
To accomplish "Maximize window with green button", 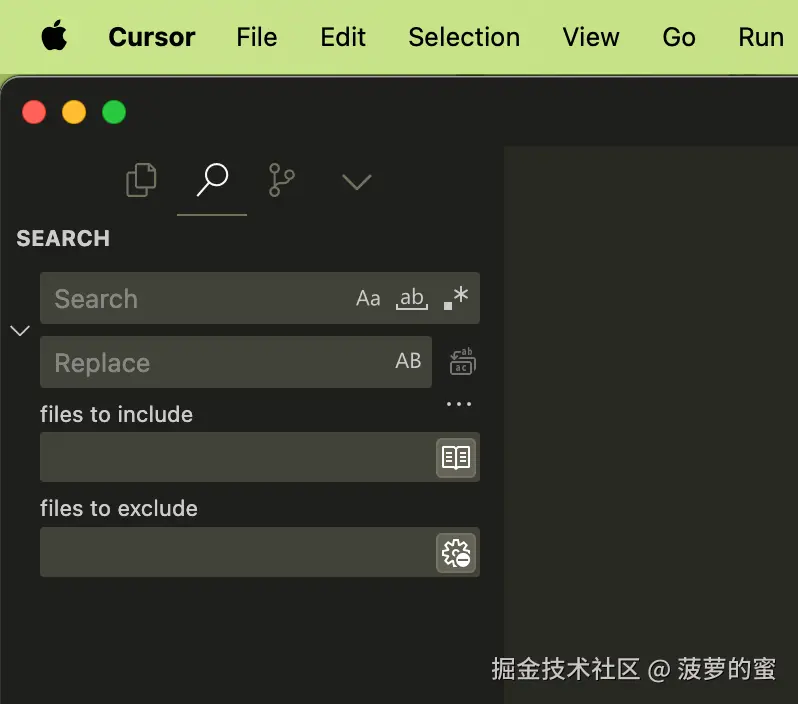I will (114, 112).
